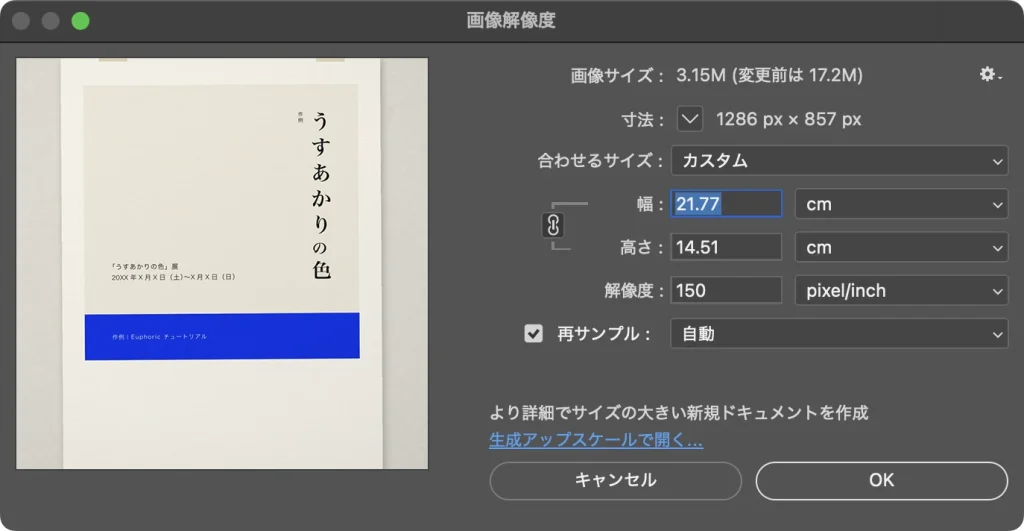The image size is (1024, 531).
Task: Expand the 寸法 dimension units dropdown
Action: tap(690, 120)
